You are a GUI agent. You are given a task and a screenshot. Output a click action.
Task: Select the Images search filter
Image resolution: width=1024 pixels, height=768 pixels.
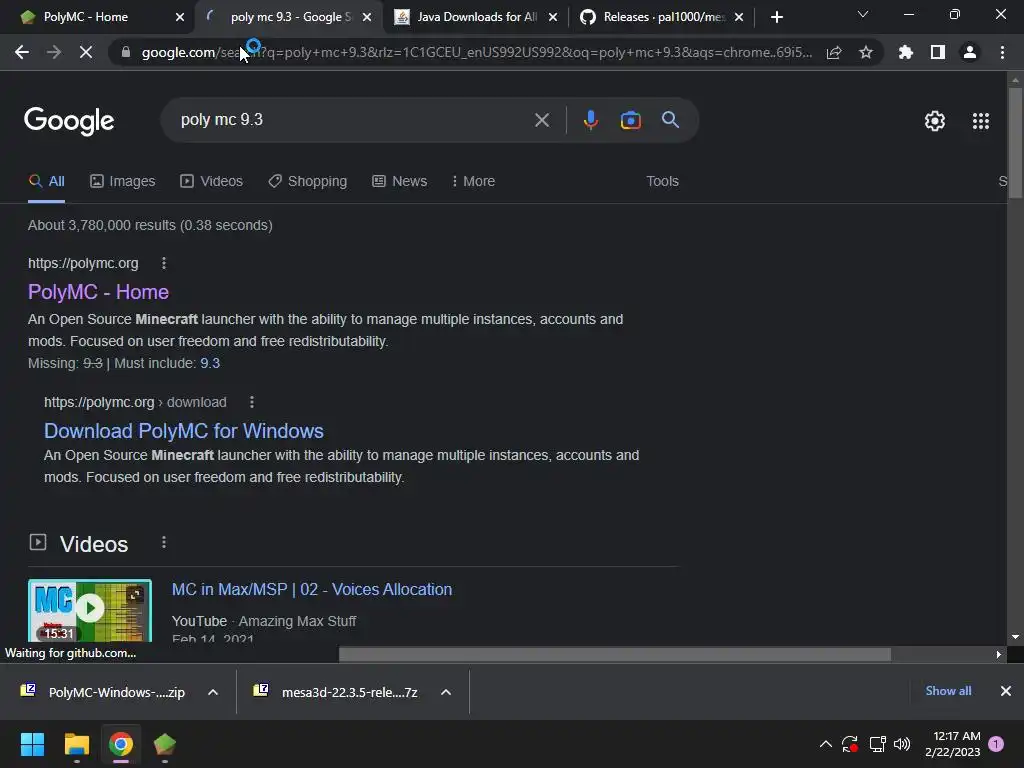tap(123, 181)
